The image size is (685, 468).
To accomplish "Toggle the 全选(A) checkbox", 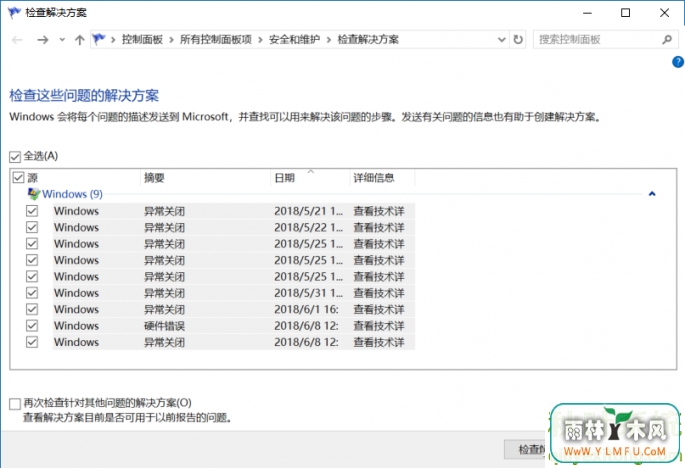I will (15, 157).
